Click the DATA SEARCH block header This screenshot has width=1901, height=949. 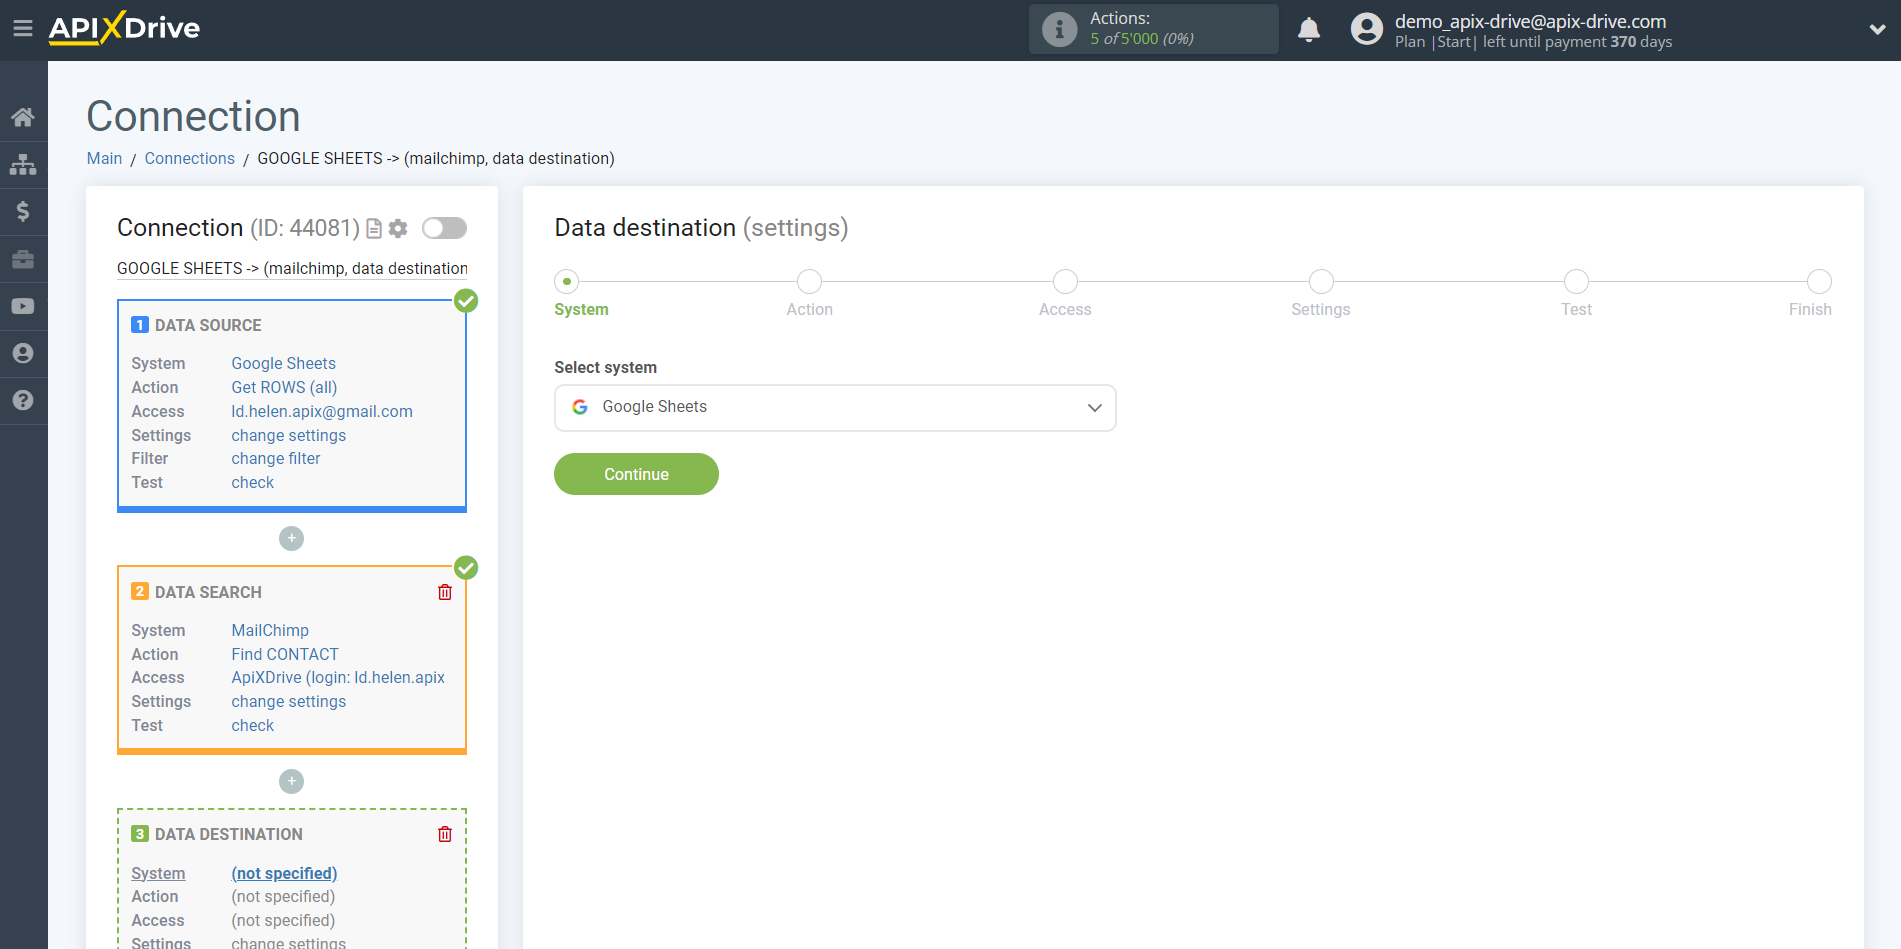pyautogui.click(x=208, y=592)
